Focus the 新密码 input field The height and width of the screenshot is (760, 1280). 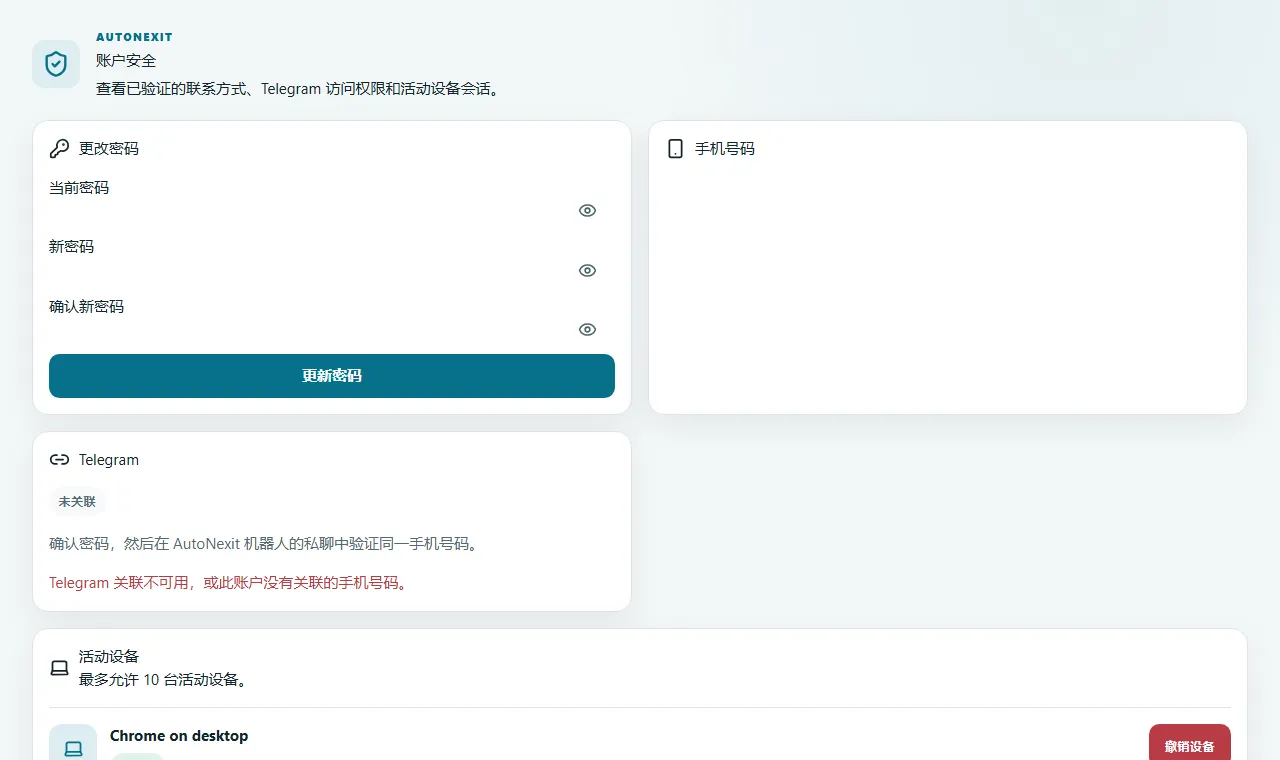(x=332, y=271)
